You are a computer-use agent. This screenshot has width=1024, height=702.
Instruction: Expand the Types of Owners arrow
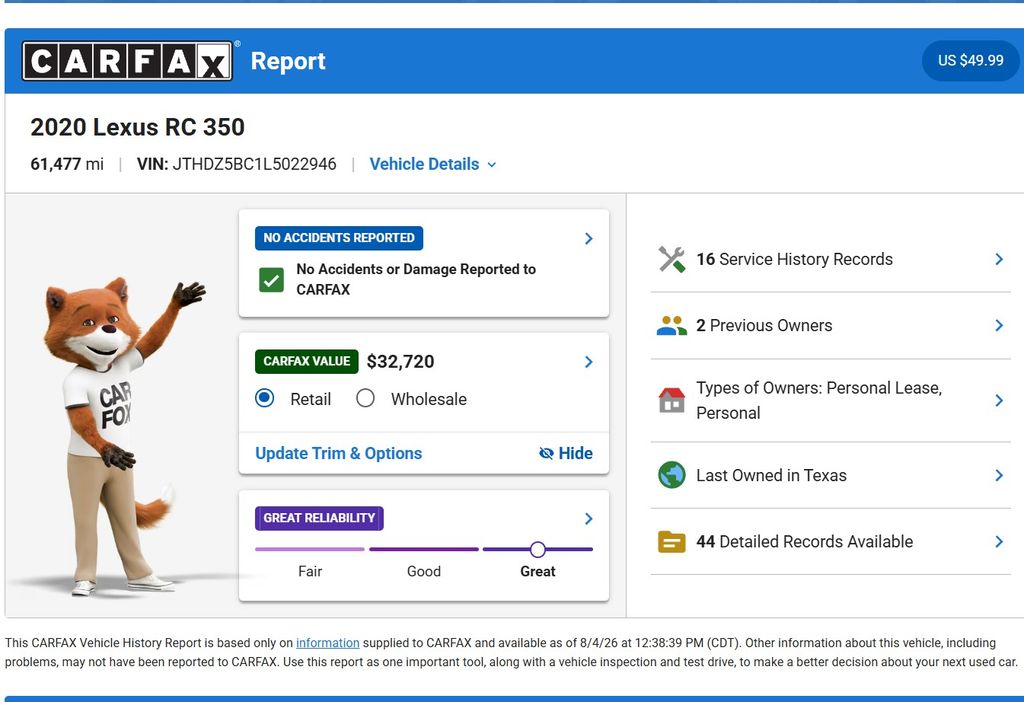[x=999, y=400]
